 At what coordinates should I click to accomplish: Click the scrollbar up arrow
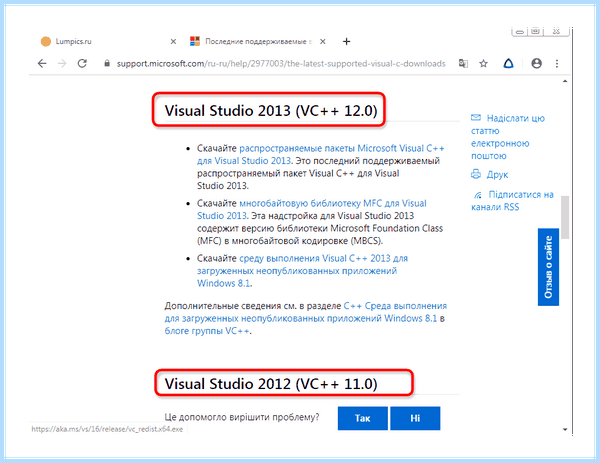pos(565,81)
